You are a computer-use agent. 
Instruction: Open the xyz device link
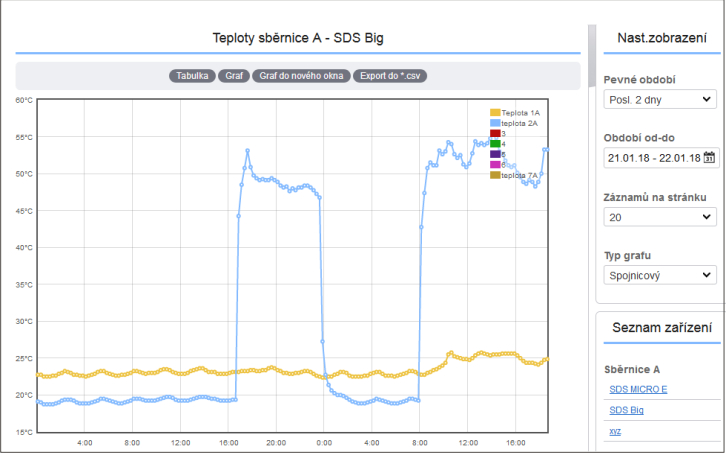pos(614,431)
